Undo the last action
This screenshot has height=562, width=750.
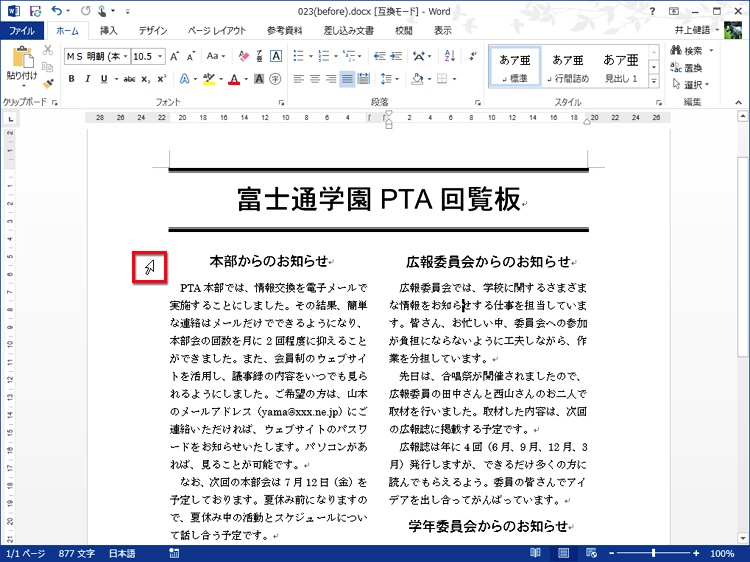tap(56, 11)
